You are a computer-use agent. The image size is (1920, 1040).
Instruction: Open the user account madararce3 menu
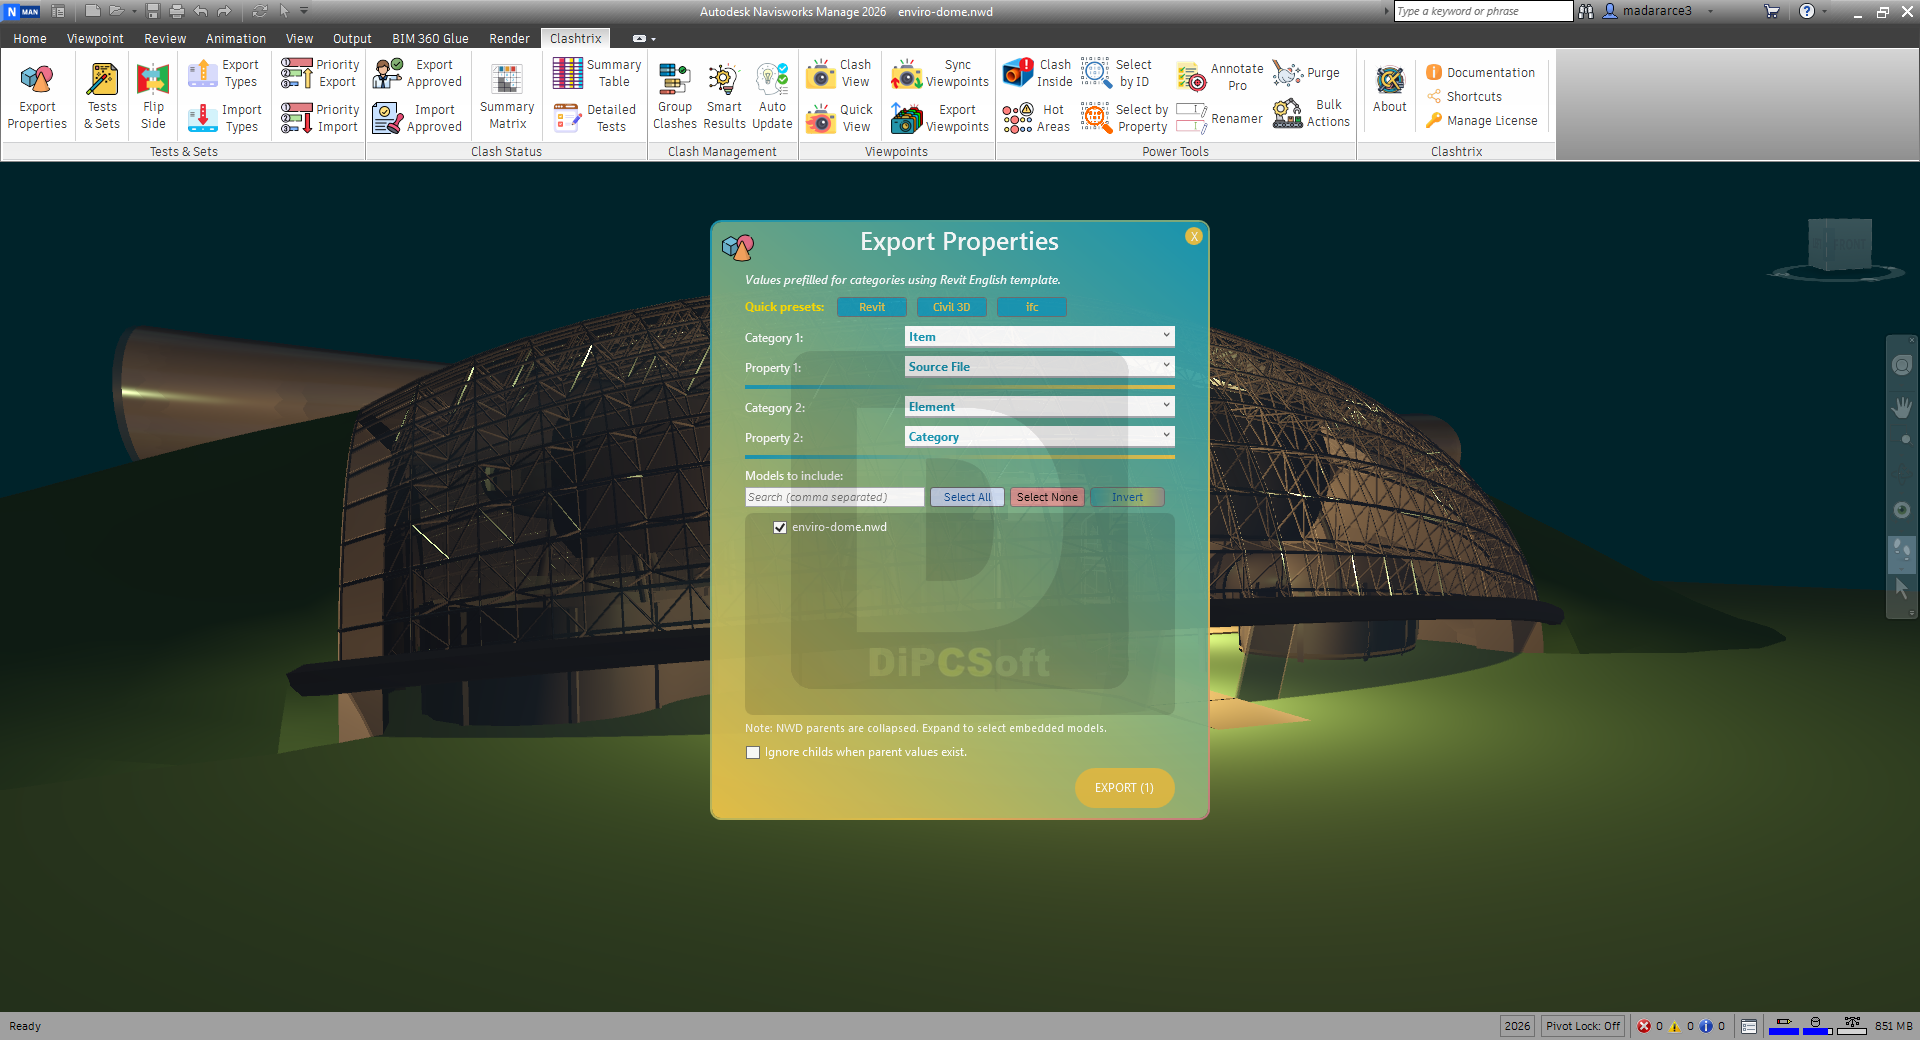[1657, 11]
